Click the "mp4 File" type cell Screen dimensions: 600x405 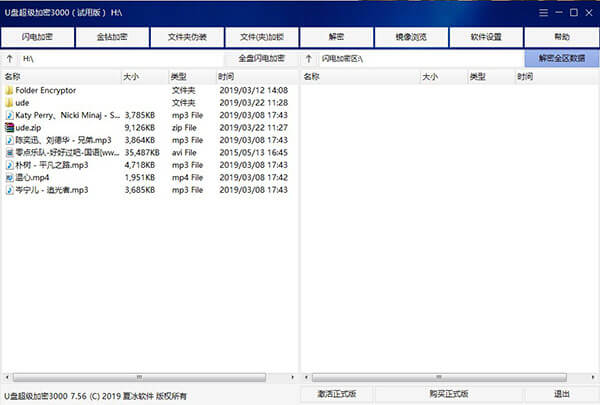188,177
